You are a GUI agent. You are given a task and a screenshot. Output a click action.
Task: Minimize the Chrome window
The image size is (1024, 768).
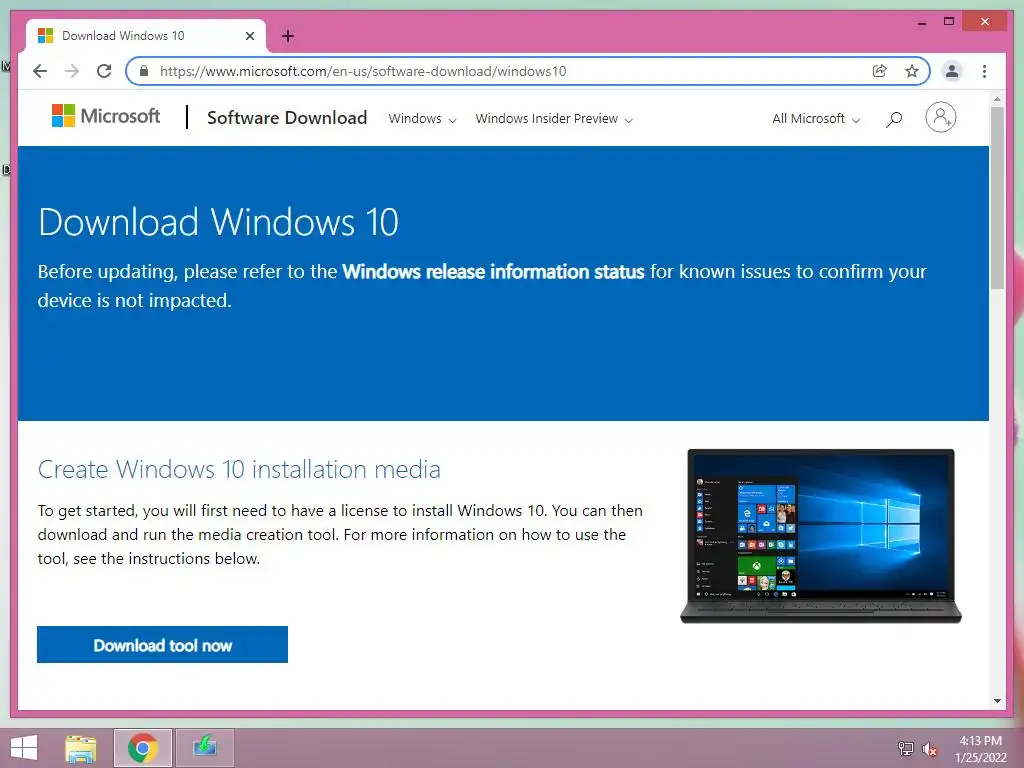coord(921,22)
